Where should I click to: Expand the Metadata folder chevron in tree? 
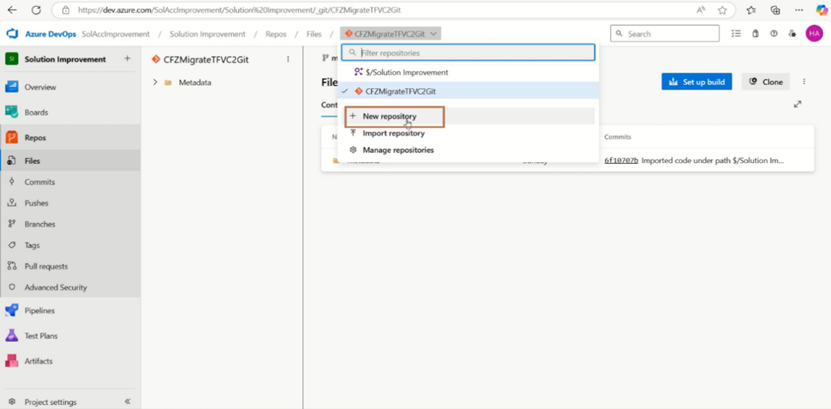click(155, 82)
